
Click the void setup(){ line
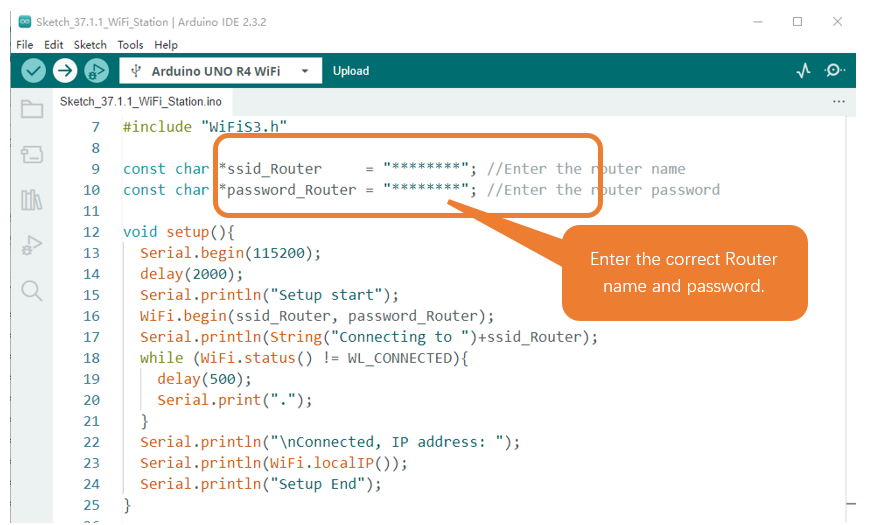[179, 232]
